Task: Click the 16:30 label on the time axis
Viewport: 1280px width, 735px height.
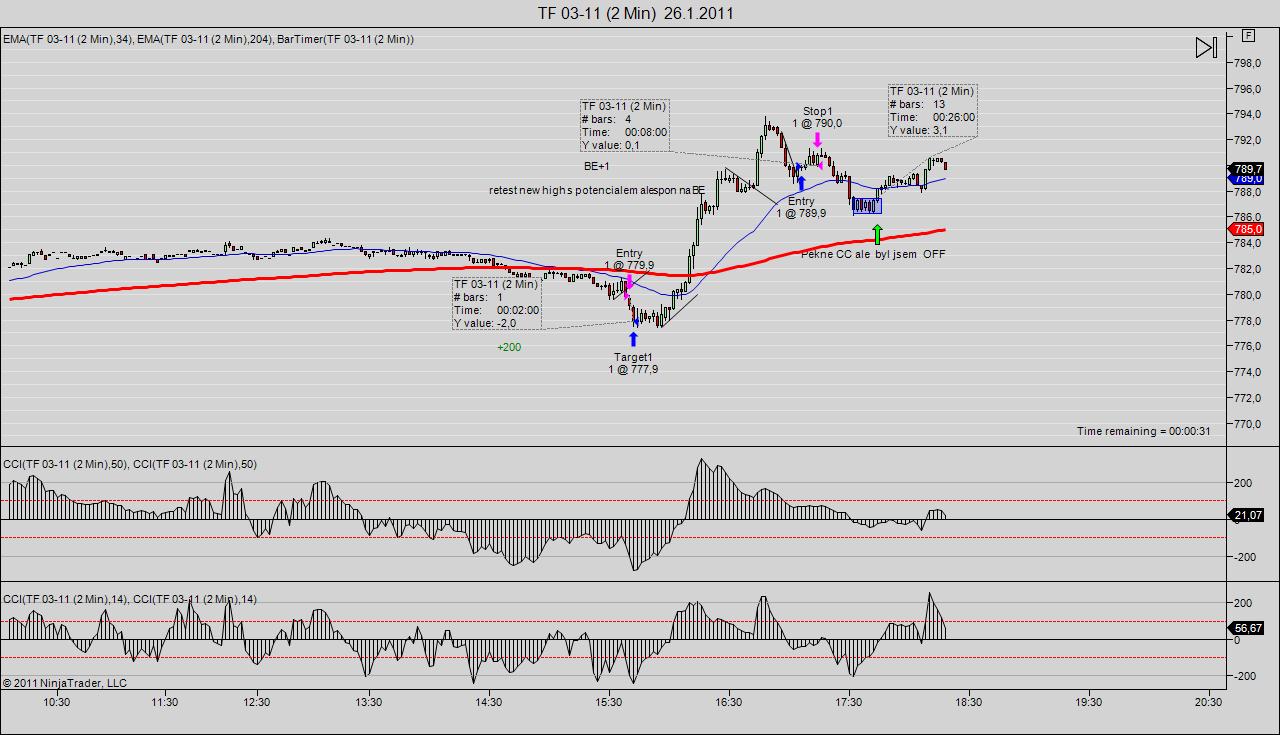Action: click(729, 702)
